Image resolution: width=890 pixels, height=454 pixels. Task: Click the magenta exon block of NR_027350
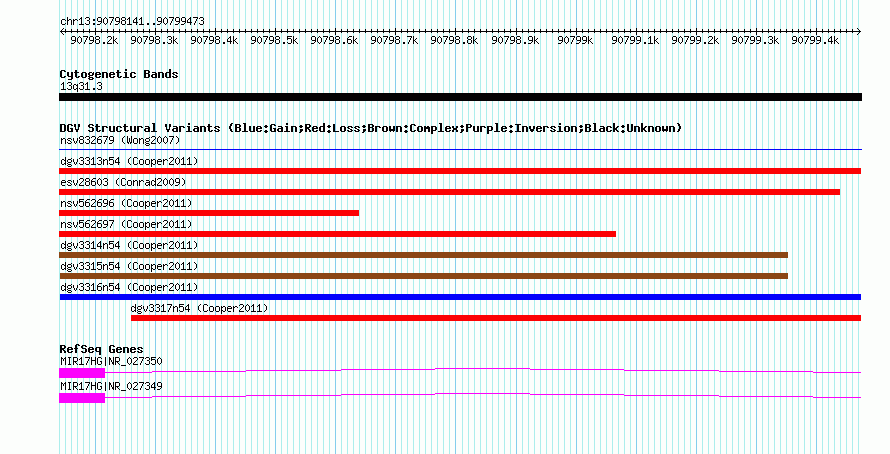tap(82, 373)
